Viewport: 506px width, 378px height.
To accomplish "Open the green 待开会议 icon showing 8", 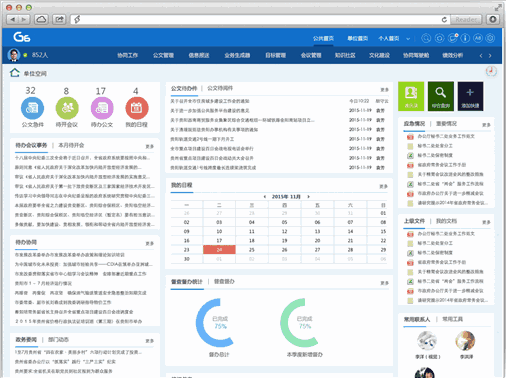I will coord(67,108).
